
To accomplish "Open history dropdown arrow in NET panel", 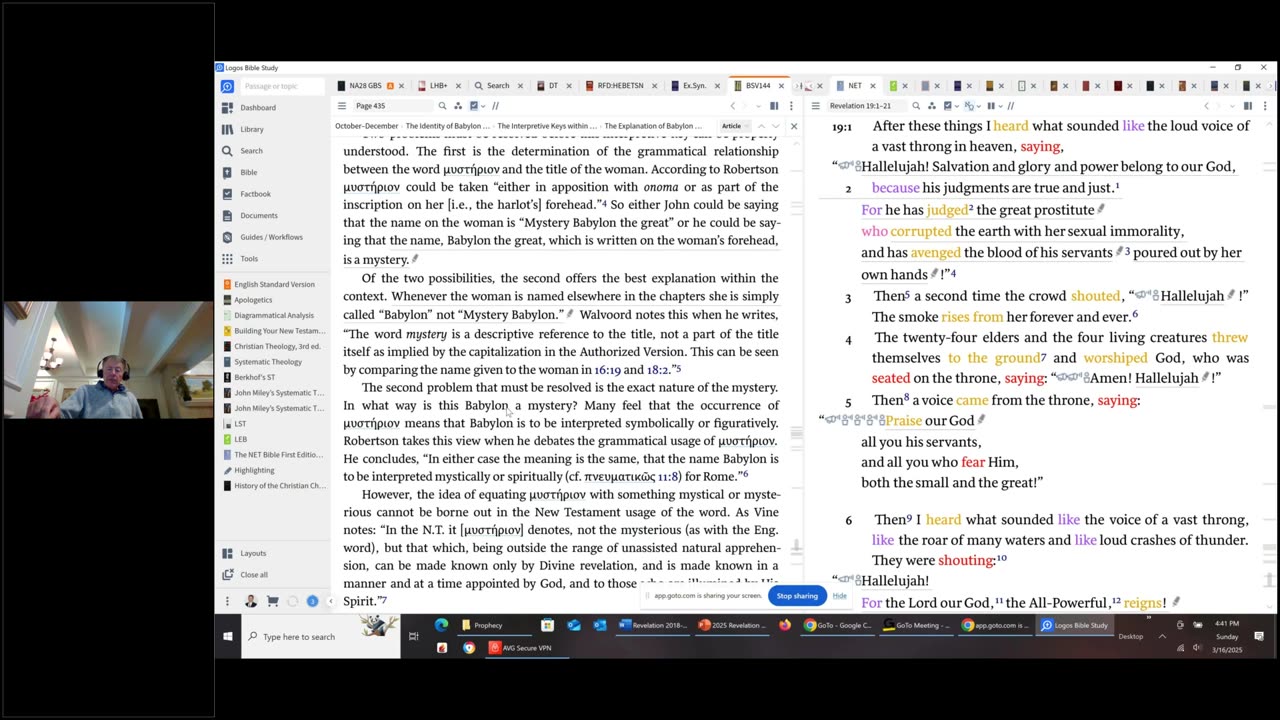I will coord(1232,106).
